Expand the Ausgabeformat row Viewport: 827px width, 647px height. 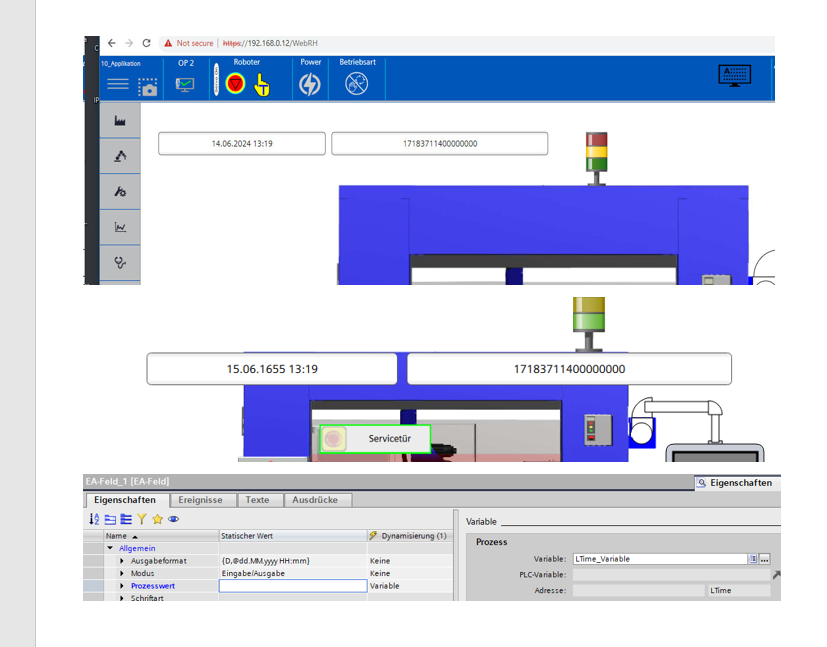[x=122, y=561]
